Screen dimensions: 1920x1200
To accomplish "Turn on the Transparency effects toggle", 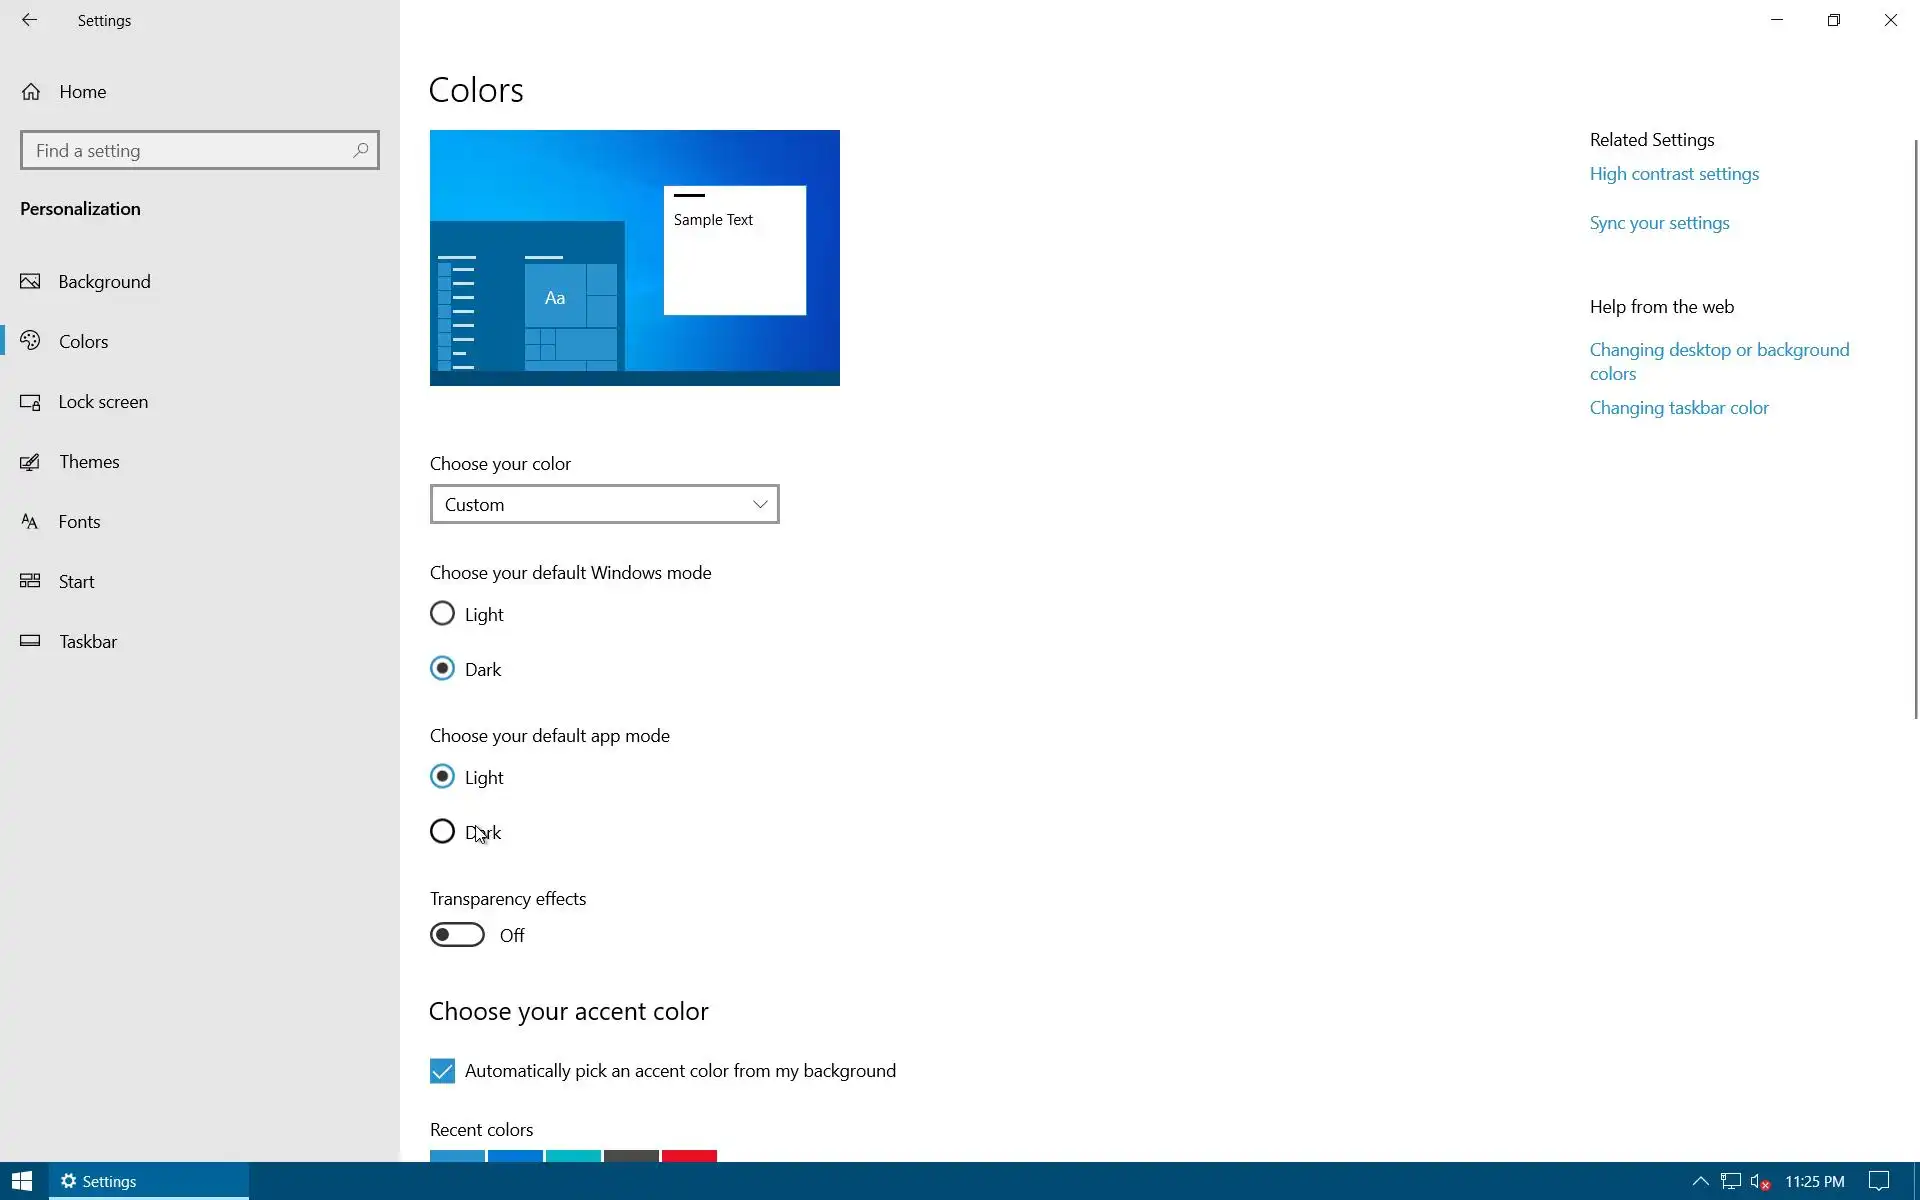I will pos(457,935).
